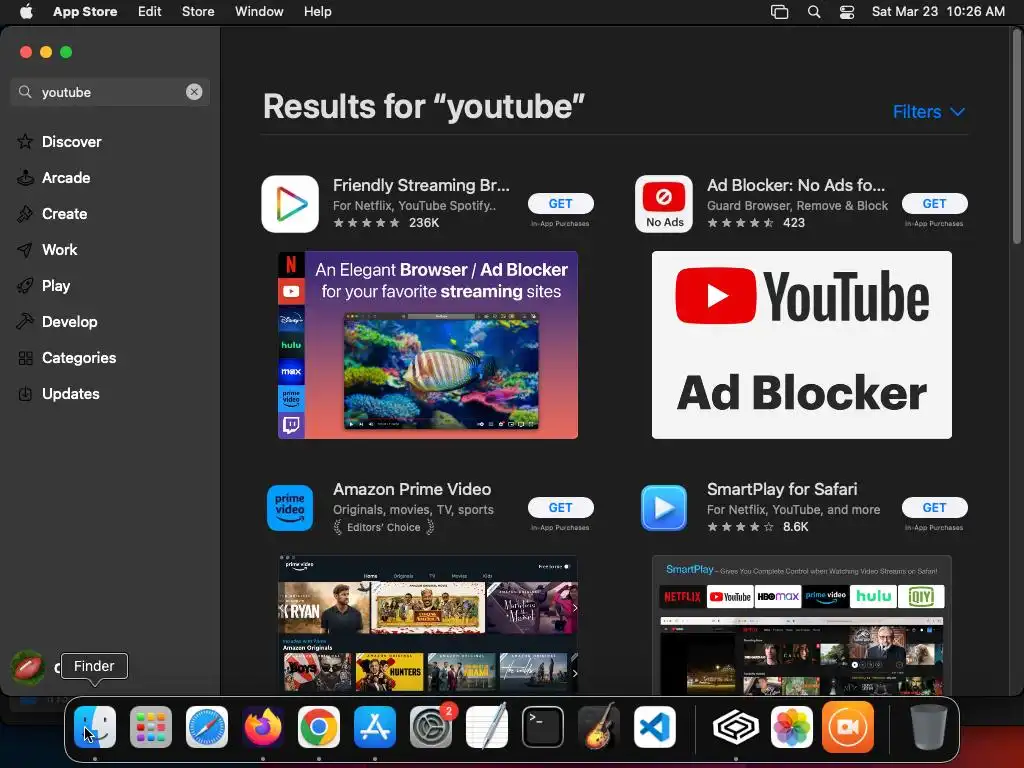Open Terminal from the Dock
This screenshot has height=768, width=1024.
(x=543, y=727)
